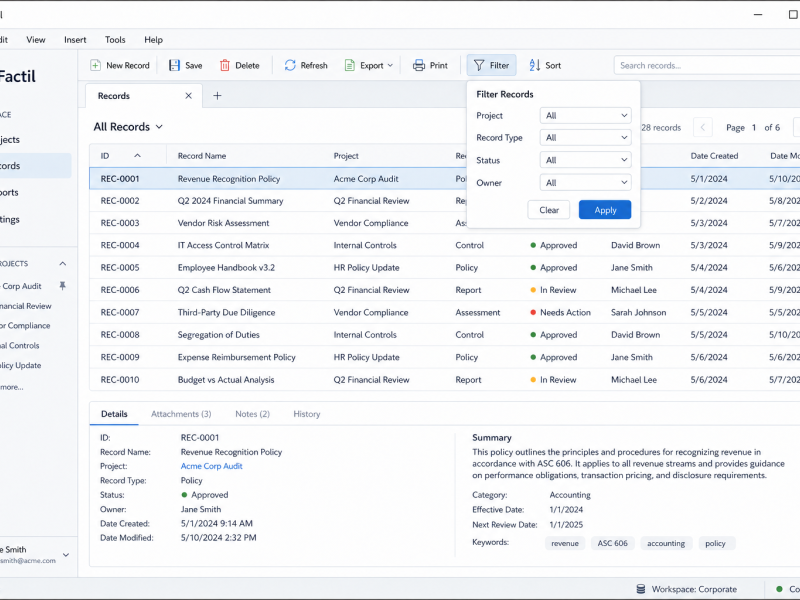This screenshot has width=800, height=600.
Task: Select the Segregation of Duties record
Action: 444,335
